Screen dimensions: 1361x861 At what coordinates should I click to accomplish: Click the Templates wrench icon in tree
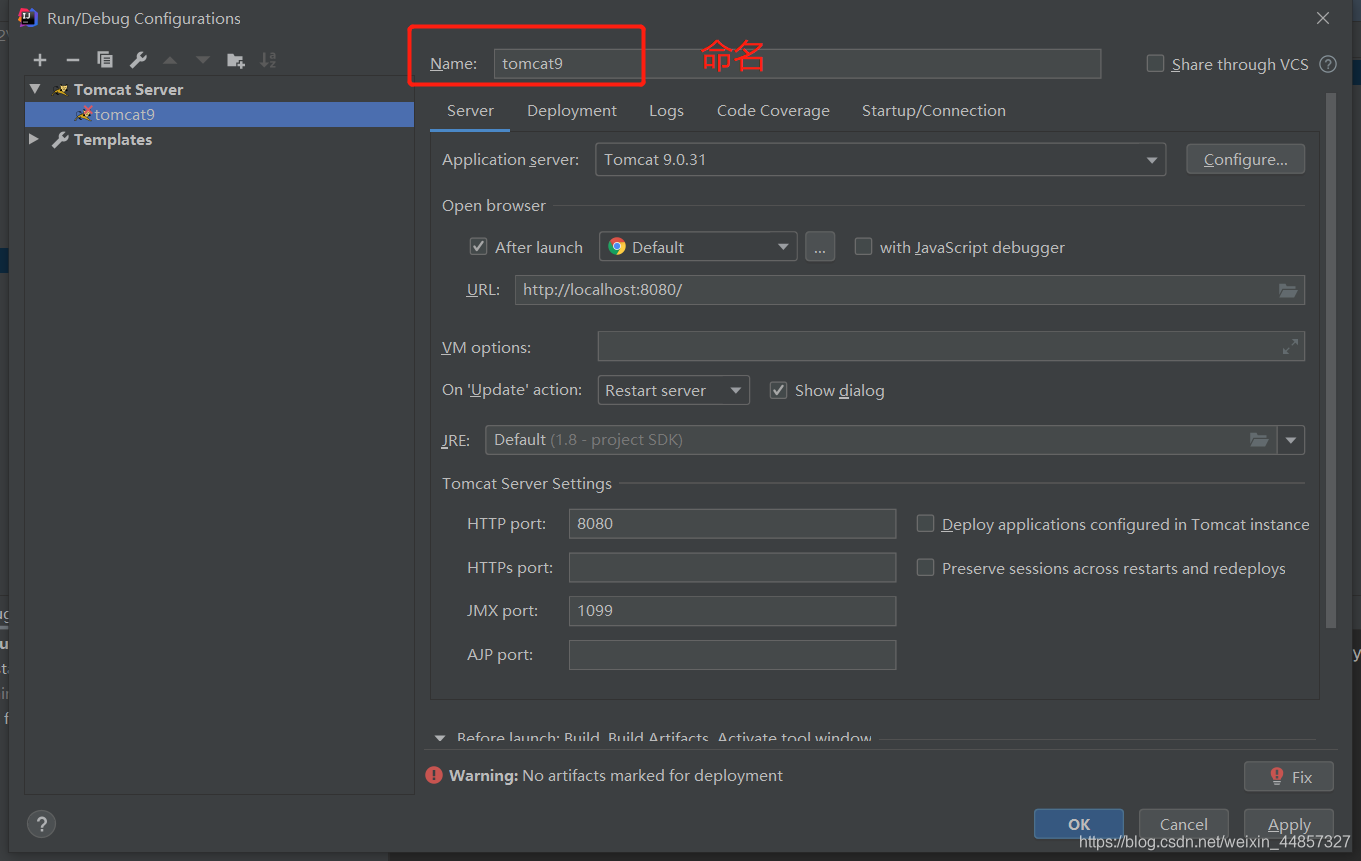pyautogui.click(x=60, y=140)
